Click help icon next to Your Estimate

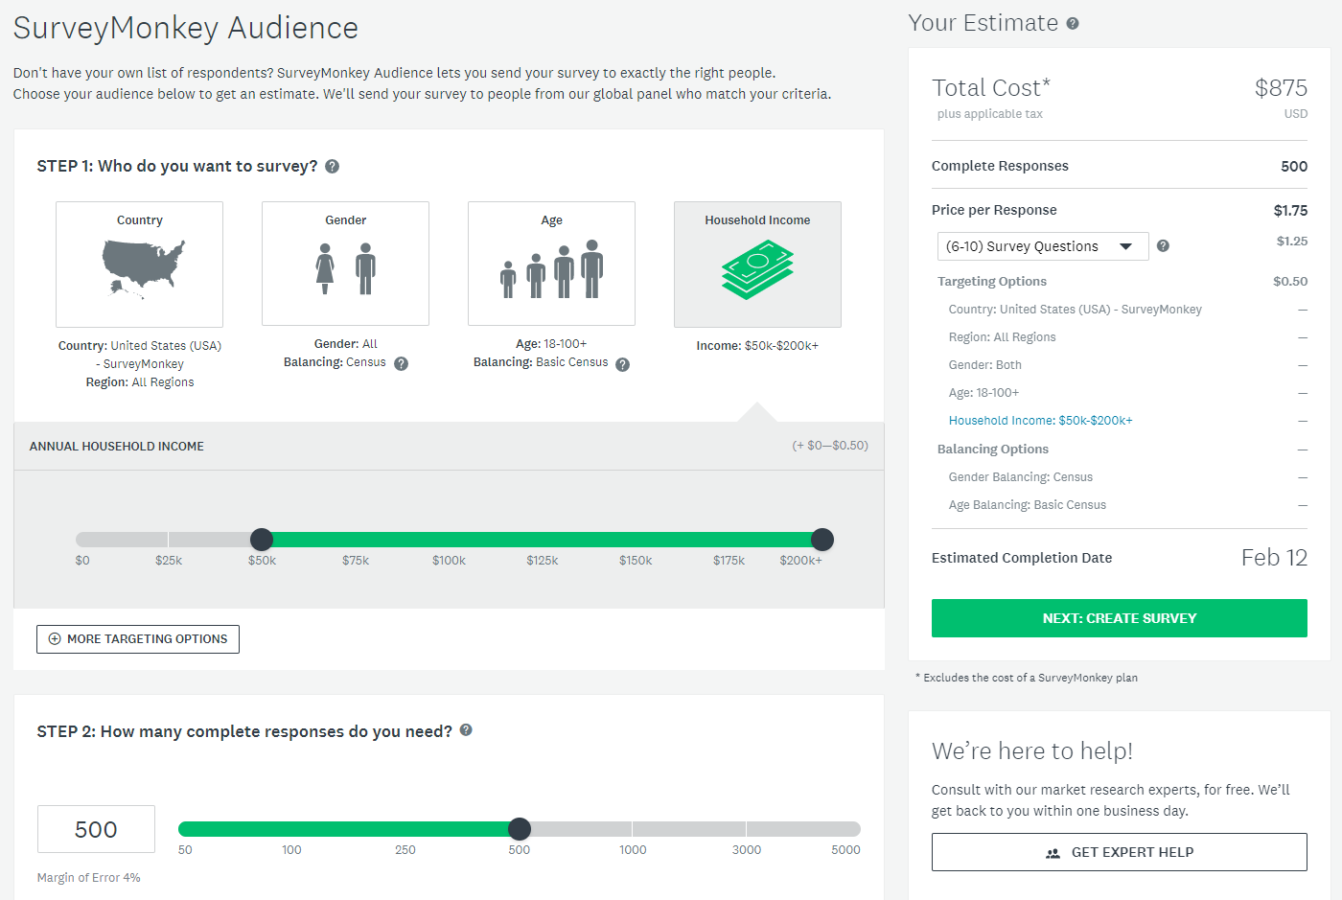point(1072,24)
